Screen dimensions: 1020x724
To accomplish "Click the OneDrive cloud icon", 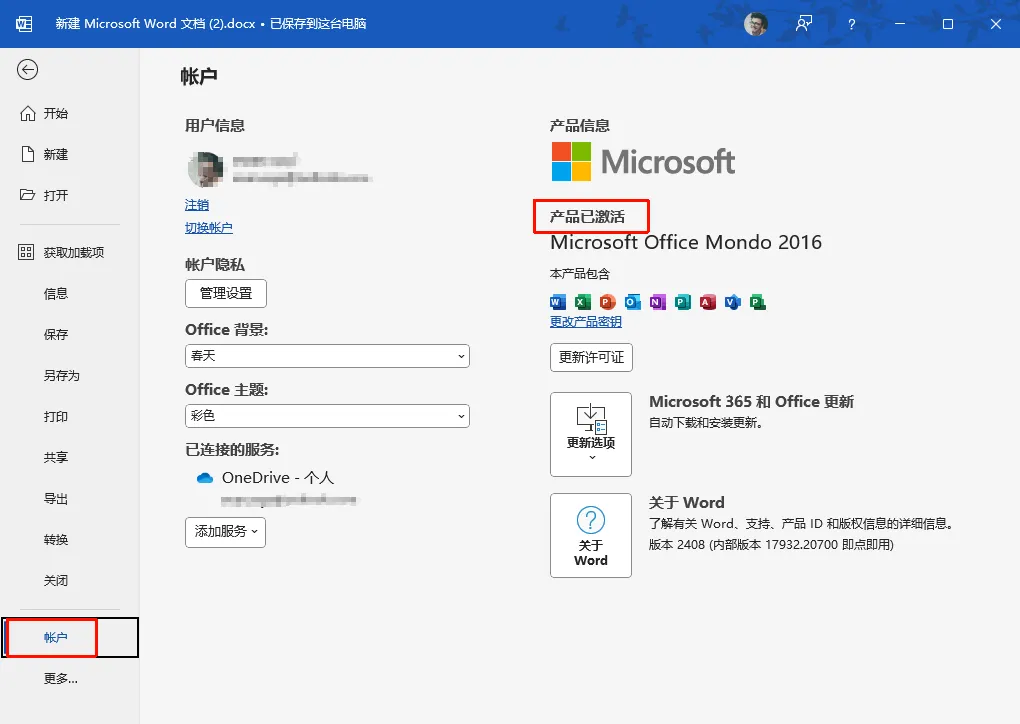I will pos(205,478).
